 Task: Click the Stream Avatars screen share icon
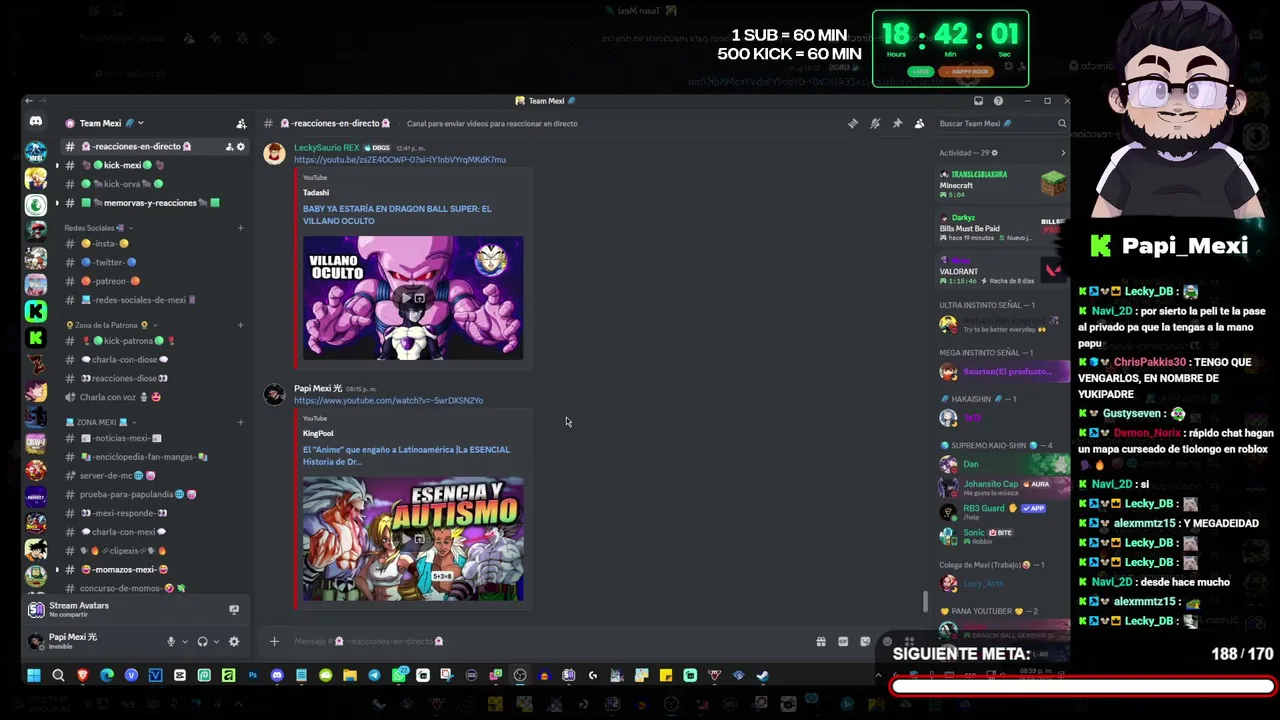click(234, 609)
